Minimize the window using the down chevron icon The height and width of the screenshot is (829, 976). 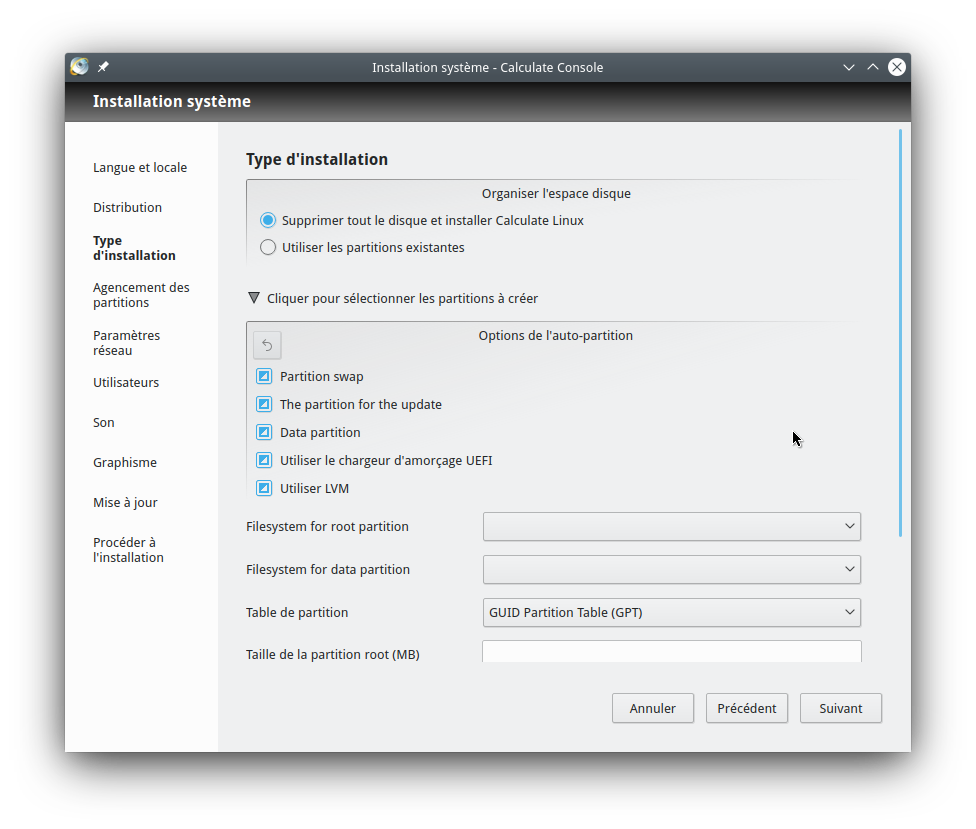(x=849, y=67)
